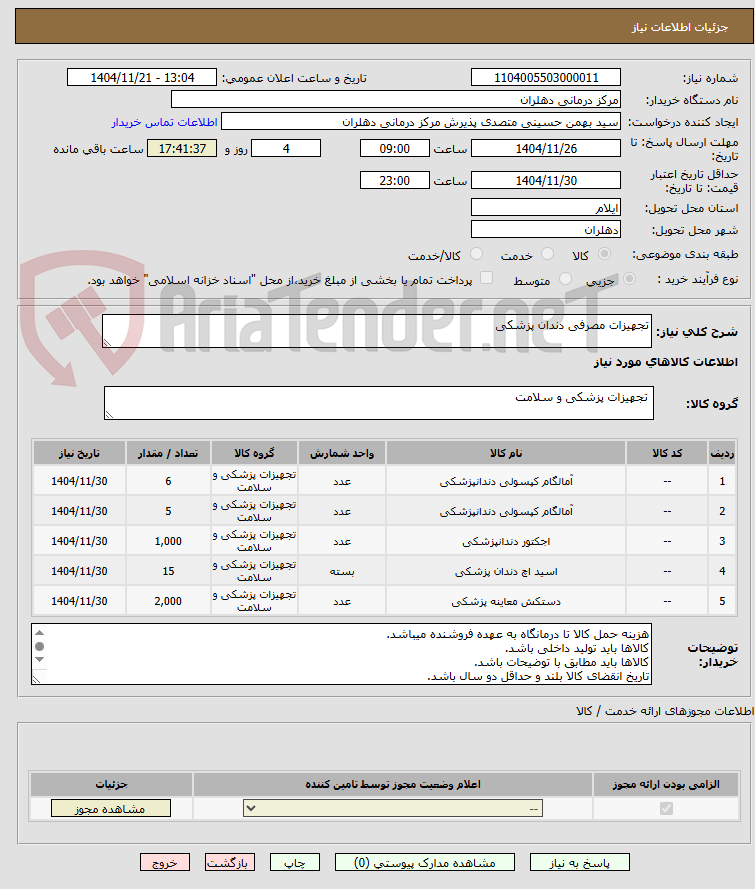Viewport: 755px width, 889px height.
Task: Click خروج exit button
Action: click(x=165, y=863)
